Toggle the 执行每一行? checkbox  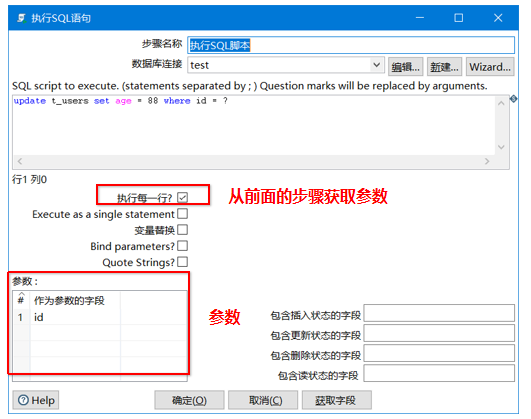183,197
